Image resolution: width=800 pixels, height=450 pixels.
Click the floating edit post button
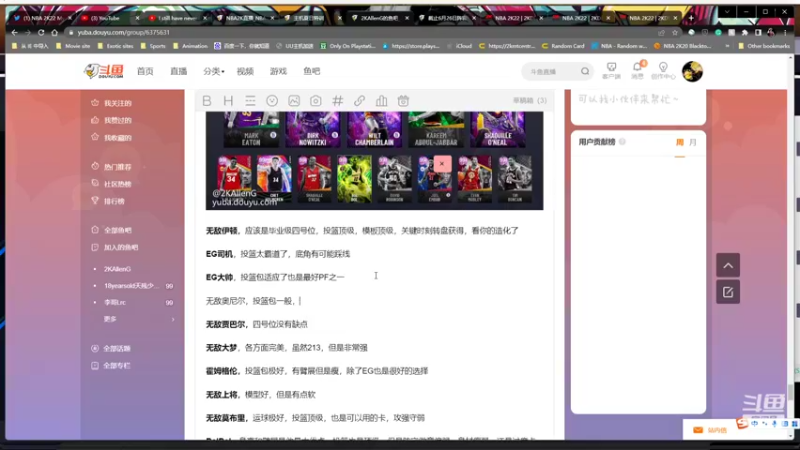(x=728, y=292)
